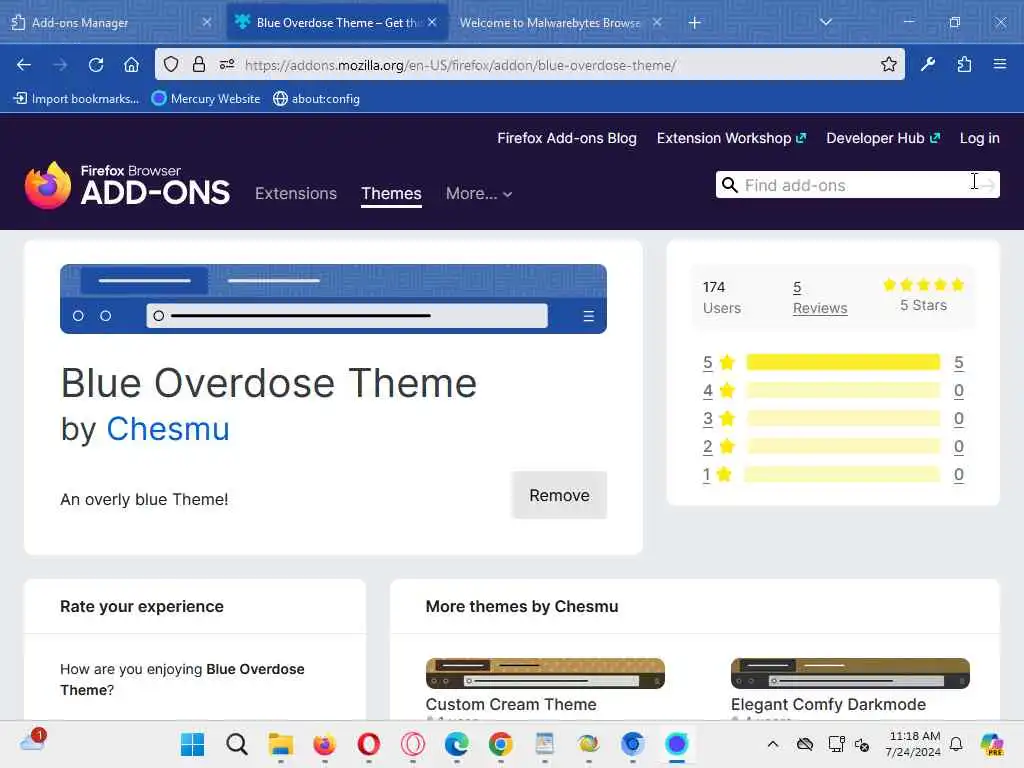Launch Opera GX outline icon in taskbar
The width and height of the screenshot is (1024, 768).
tap(413, 744)
